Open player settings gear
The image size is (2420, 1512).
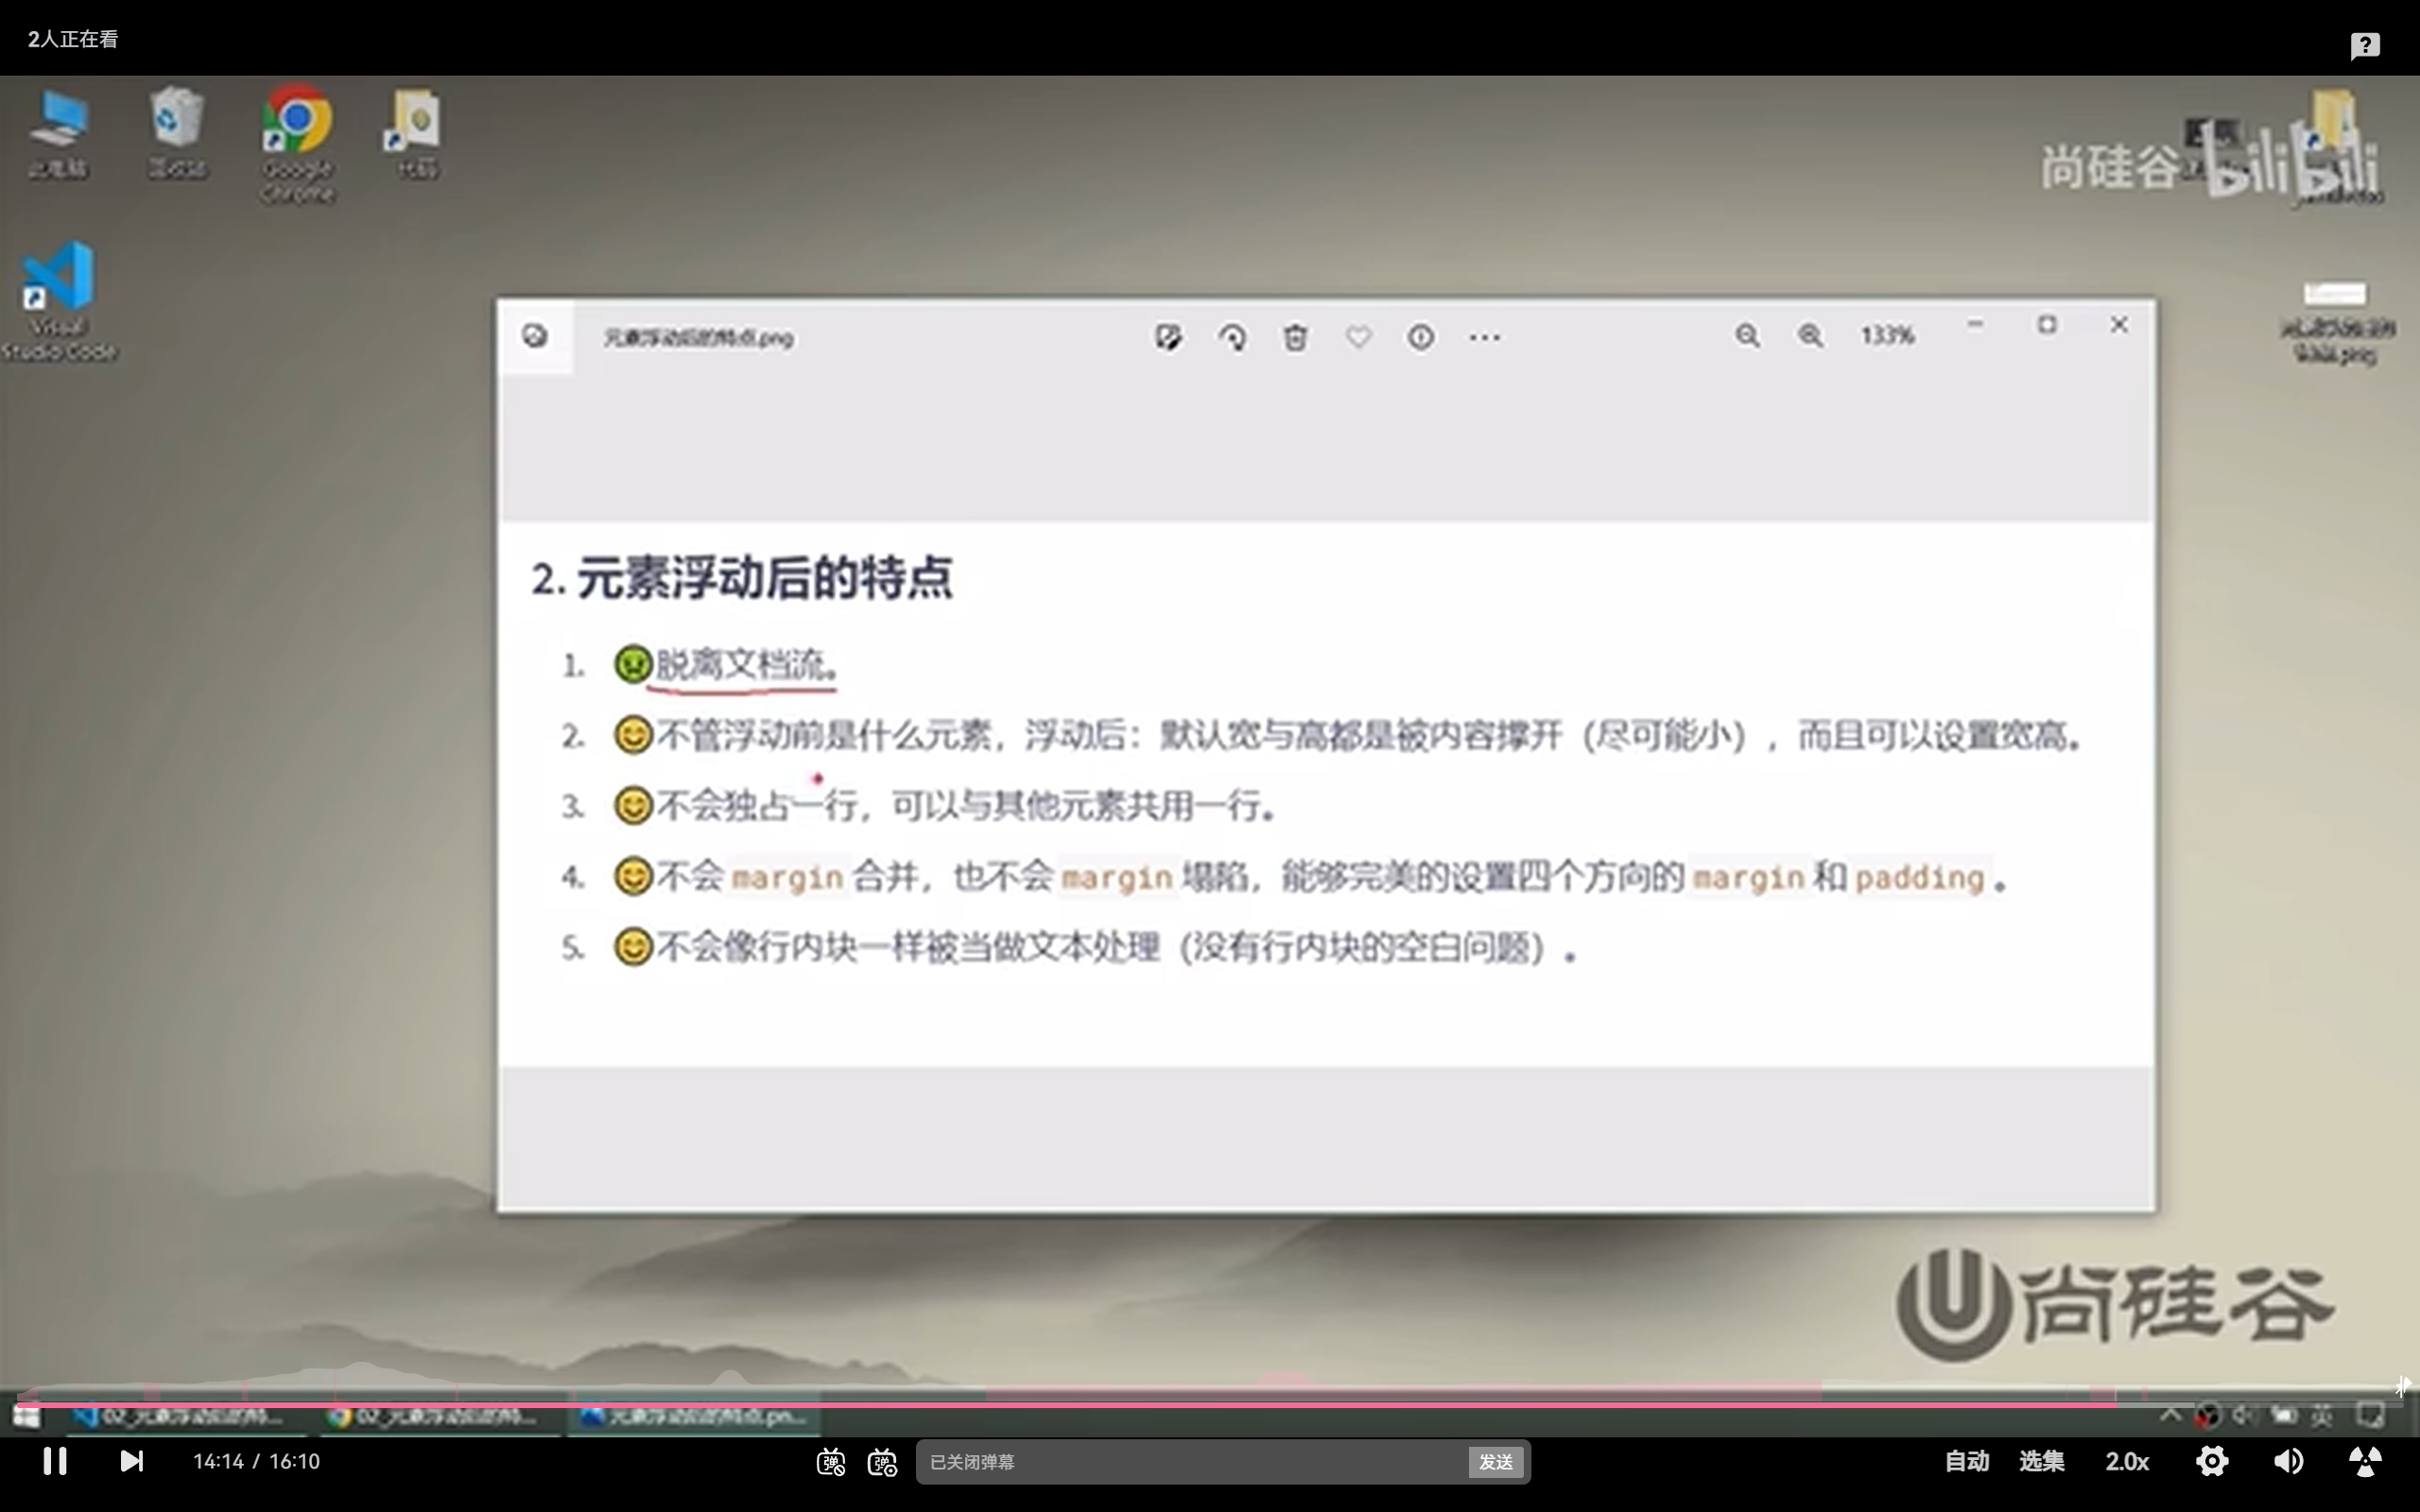[x=2212, y=1461]
